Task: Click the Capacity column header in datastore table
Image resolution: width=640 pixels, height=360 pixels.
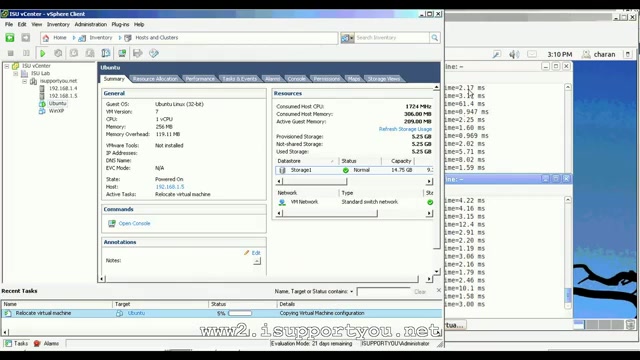Action: [401, 161]
